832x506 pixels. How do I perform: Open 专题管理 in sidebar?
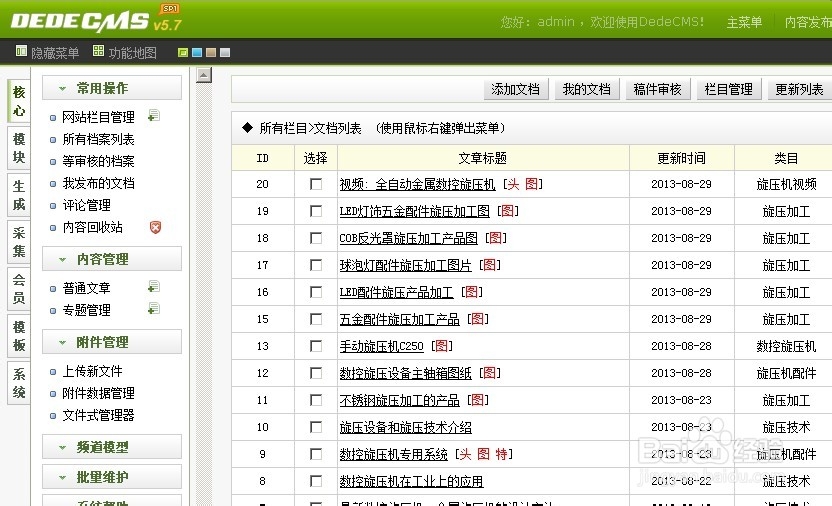[86, 310]
